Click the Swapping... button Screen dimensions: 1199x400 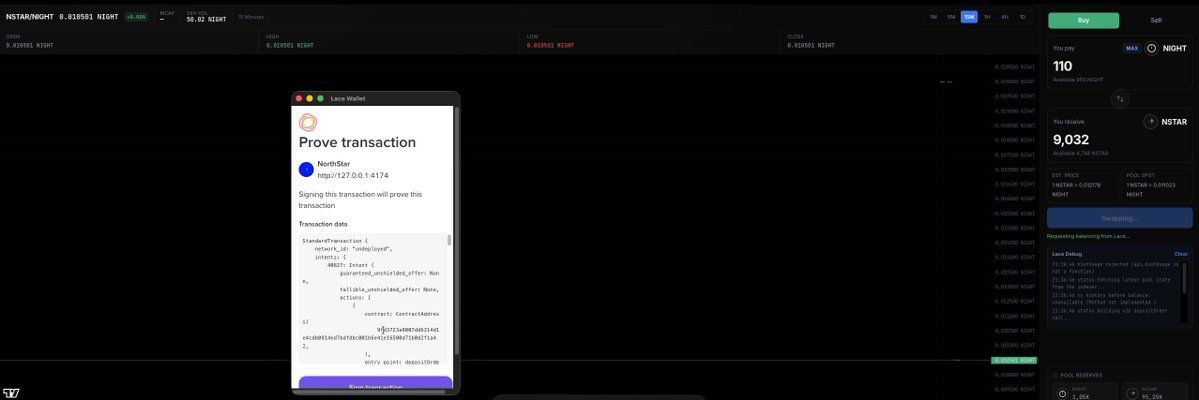1119,218
